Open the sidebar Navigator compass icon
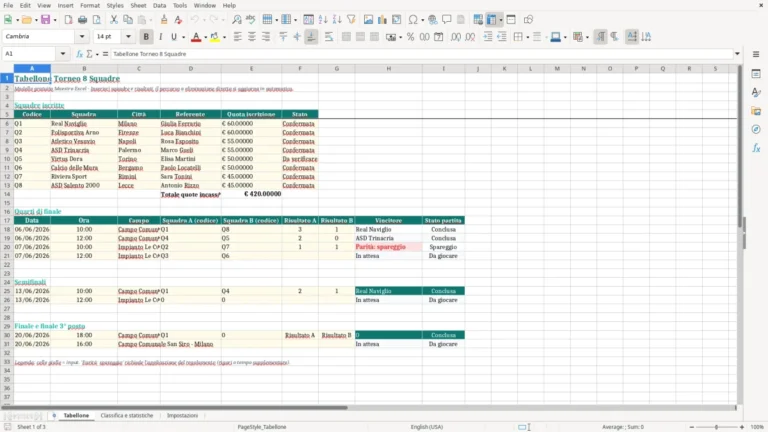Viewport: 768px width, 432px height. pyautogui.click(x=756, y=129)
